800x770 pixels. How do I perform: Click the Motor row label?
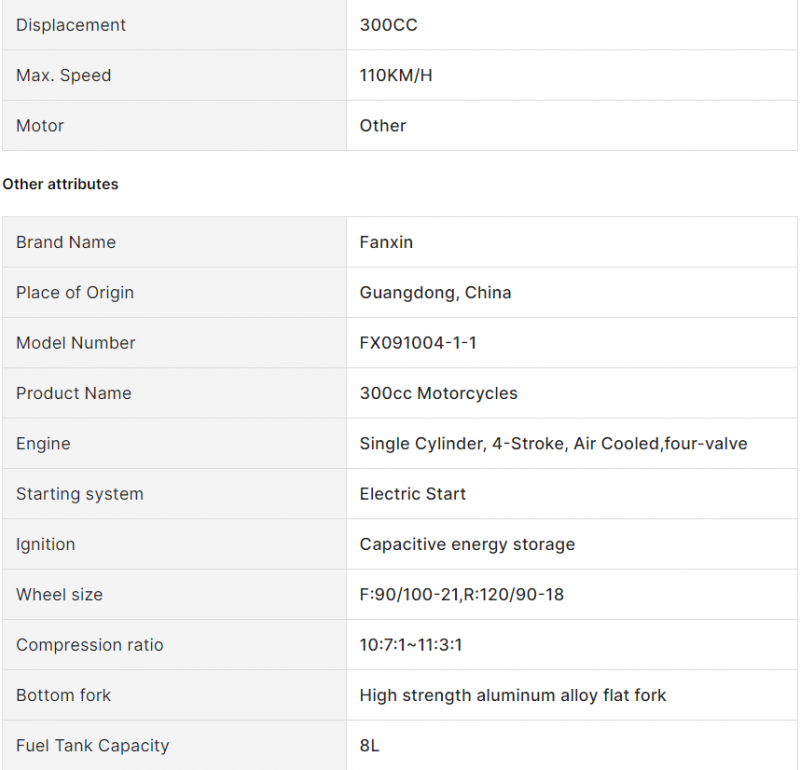(40, 126)
